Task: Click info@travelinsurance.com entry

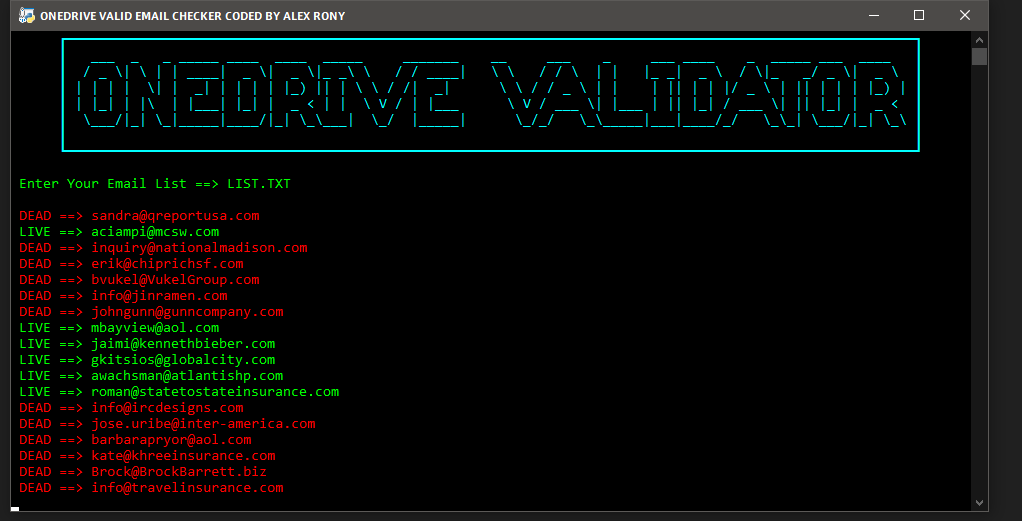Action: click(151, 487)
